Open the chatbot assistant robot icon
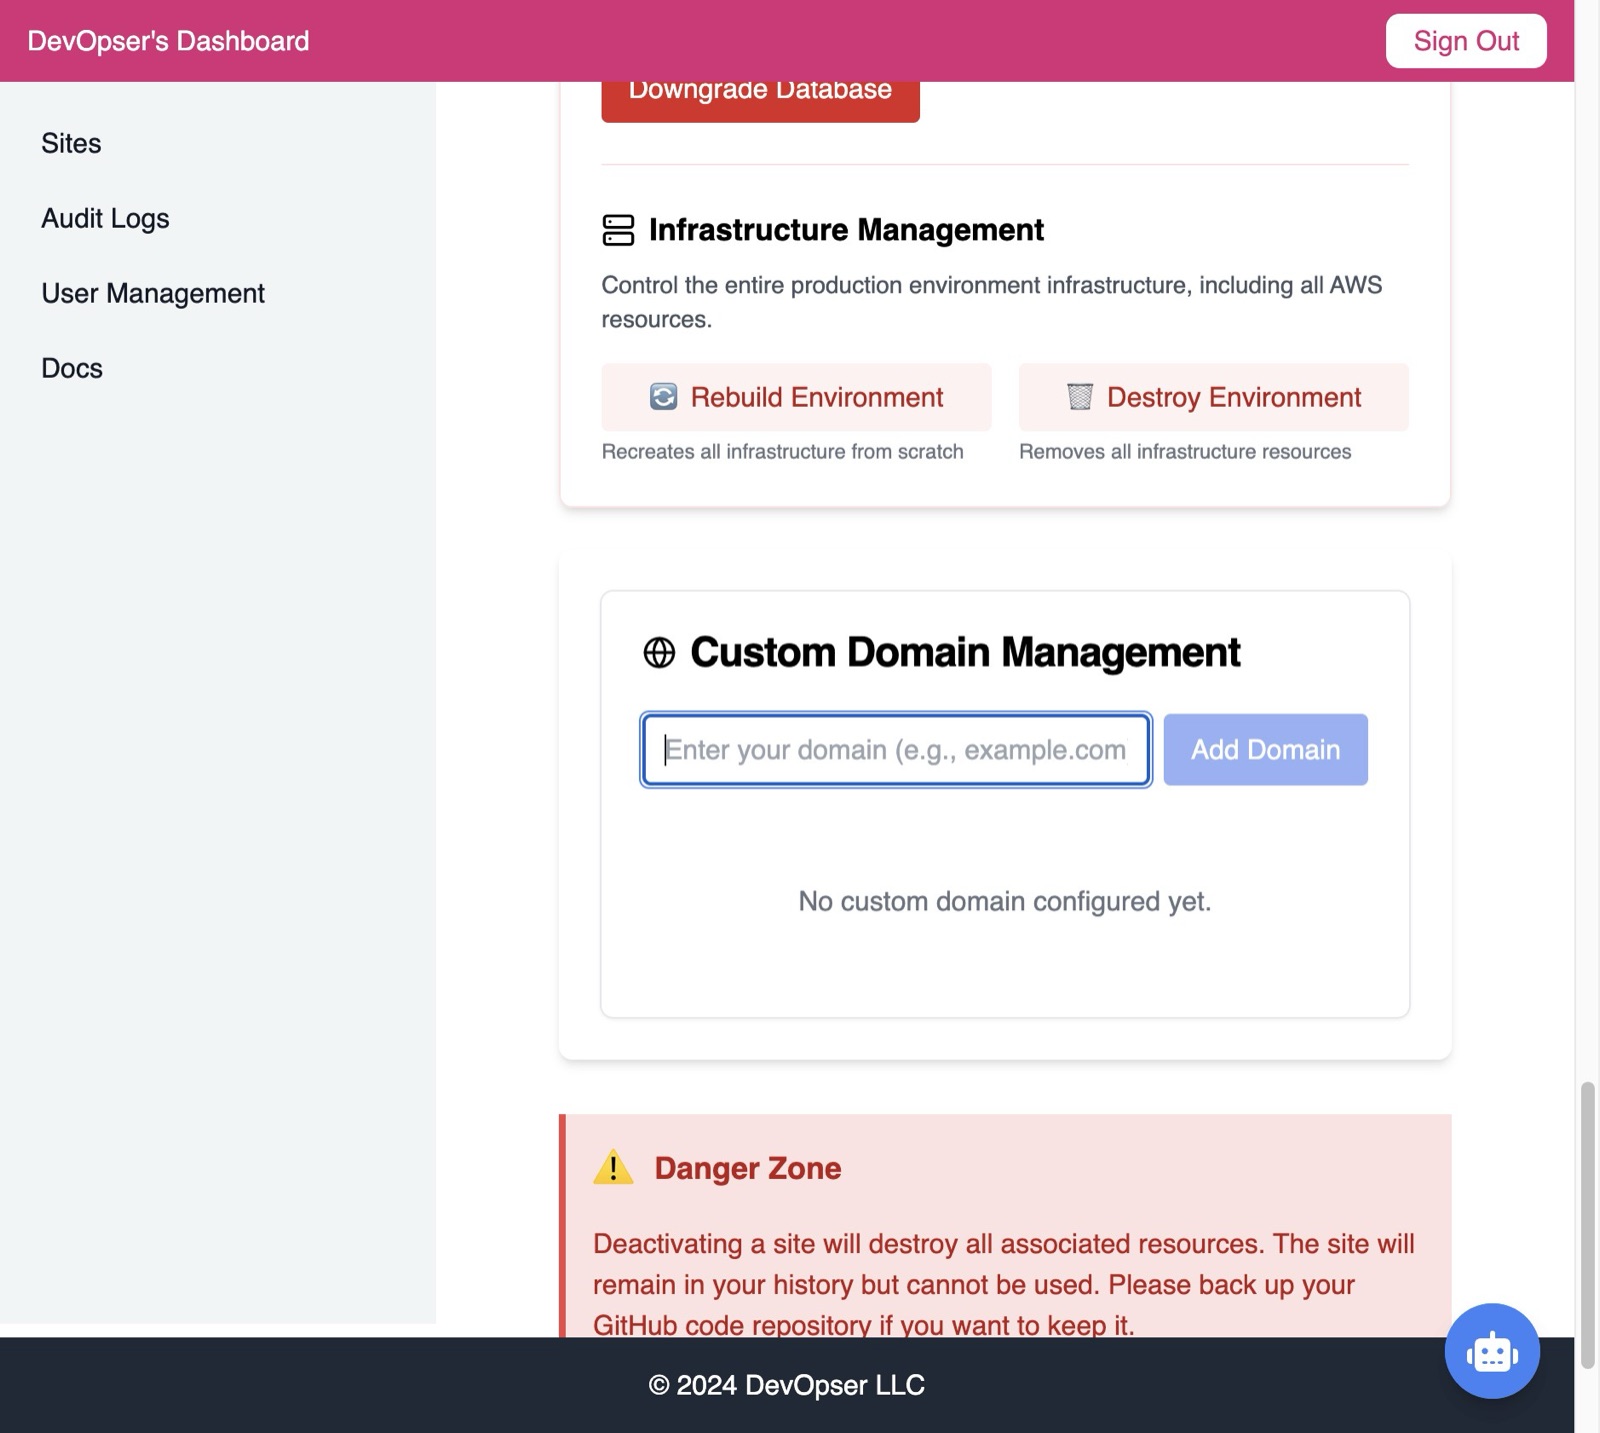Image resolution: width=1600 pixels, height=1433 pixels. point(1491,1351)
